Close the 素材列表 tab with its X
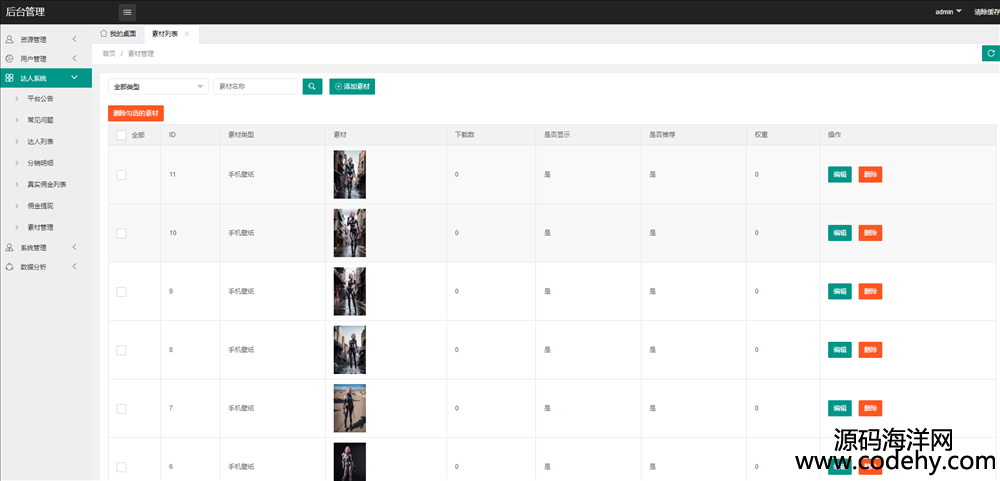1000x481 pixels. pyautogui.click(x=187, y=34)
